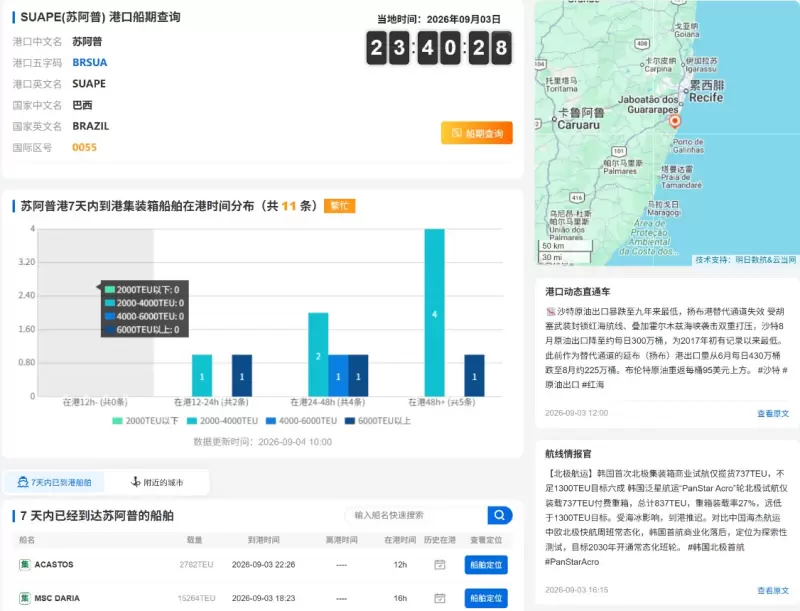Select the red port marker on the map
Screen dimensions: 800x611
pyautogui.click(x=674, y=121)
